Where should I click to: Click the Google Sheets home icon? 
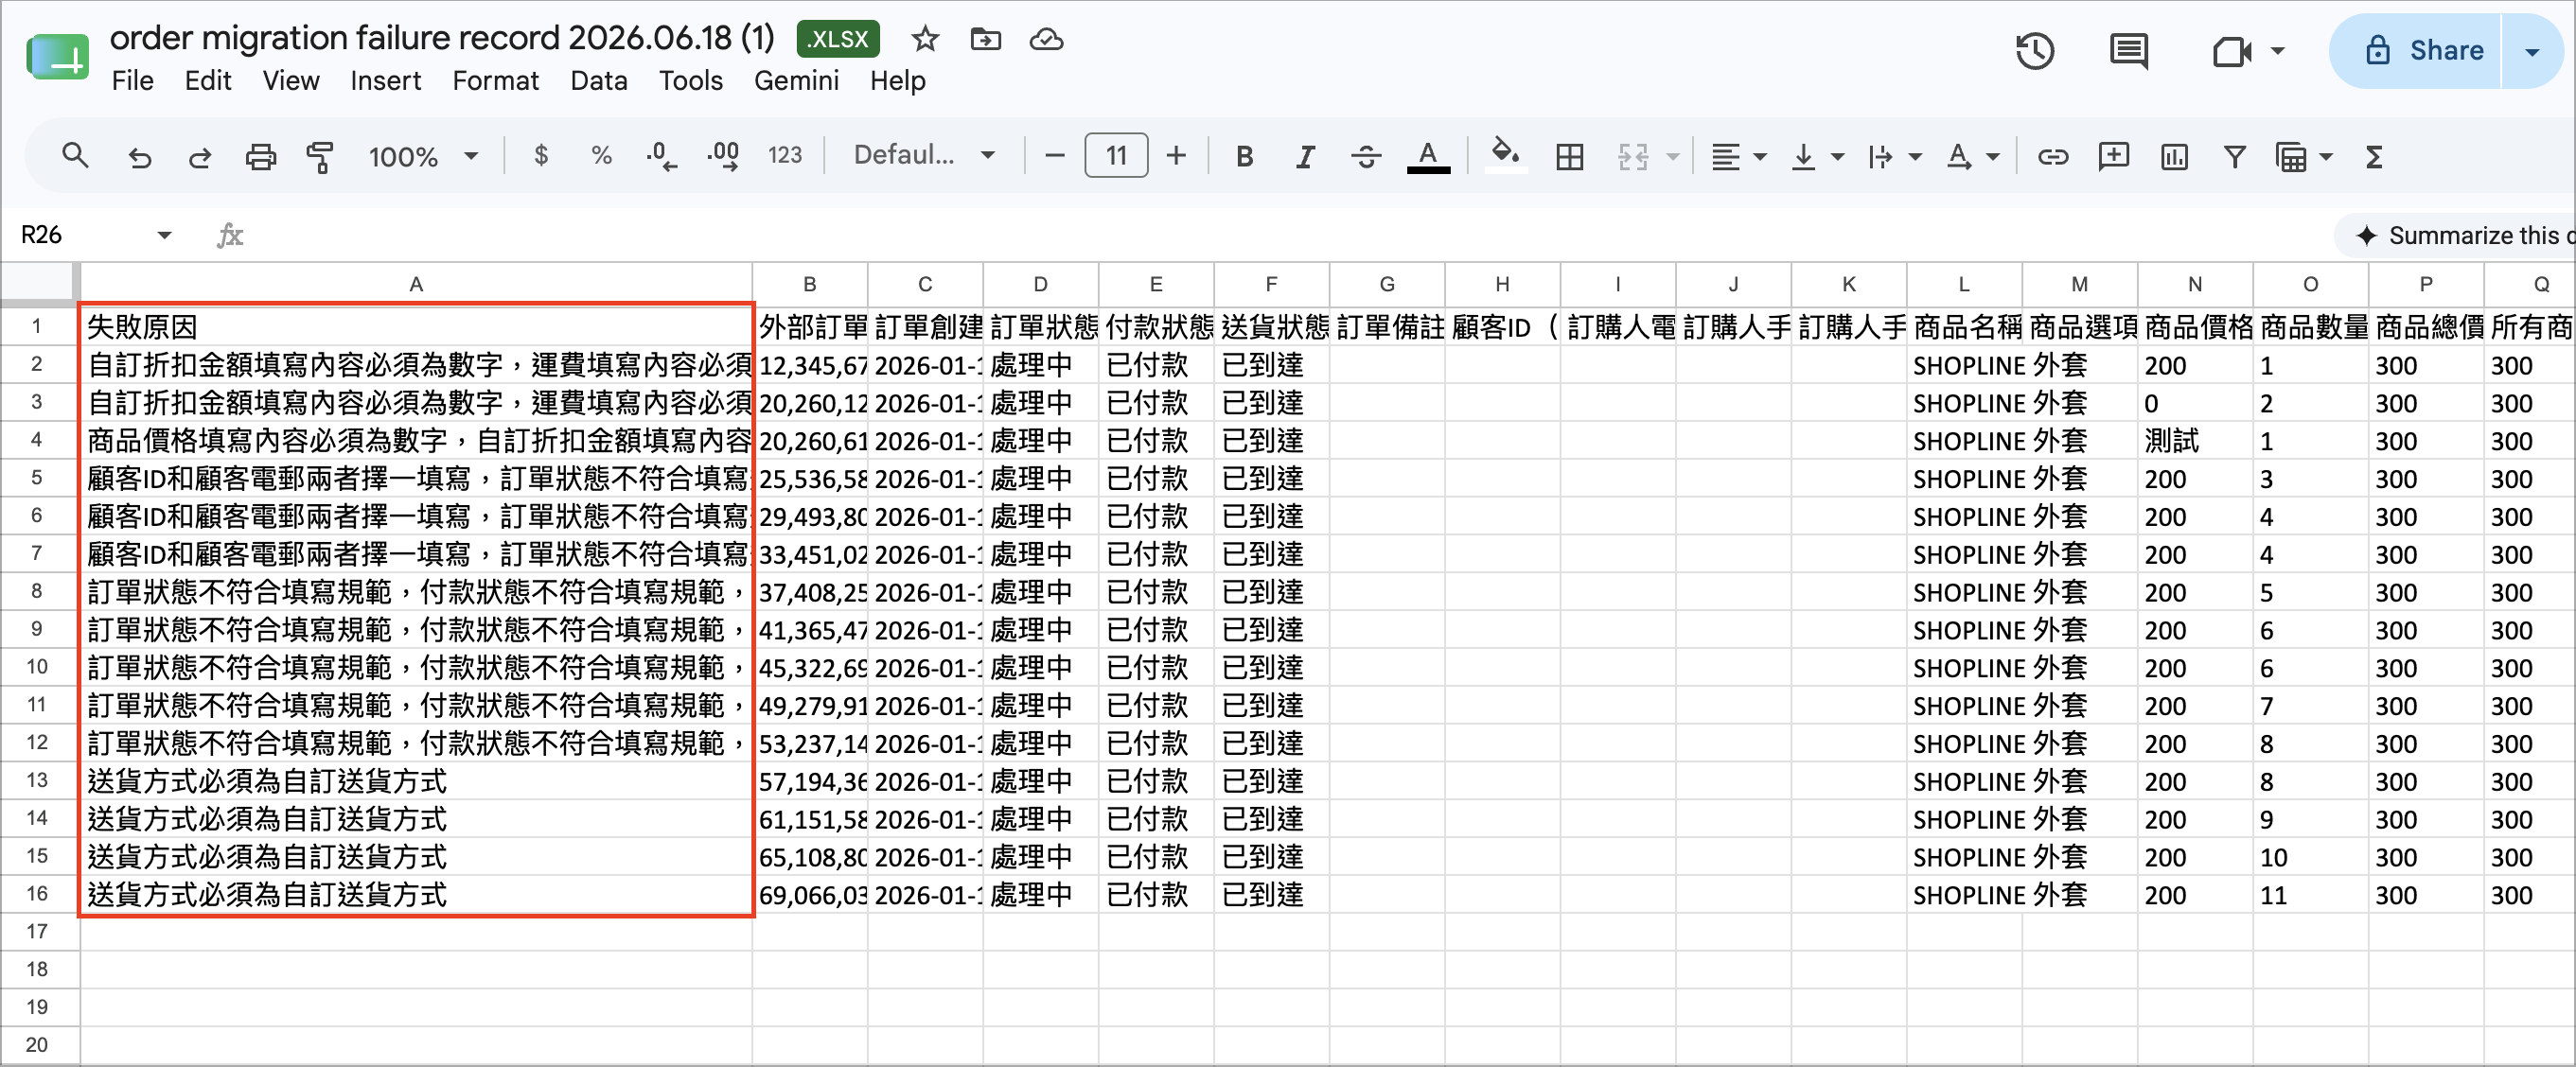pyautogui.click(x=57, y=57)
